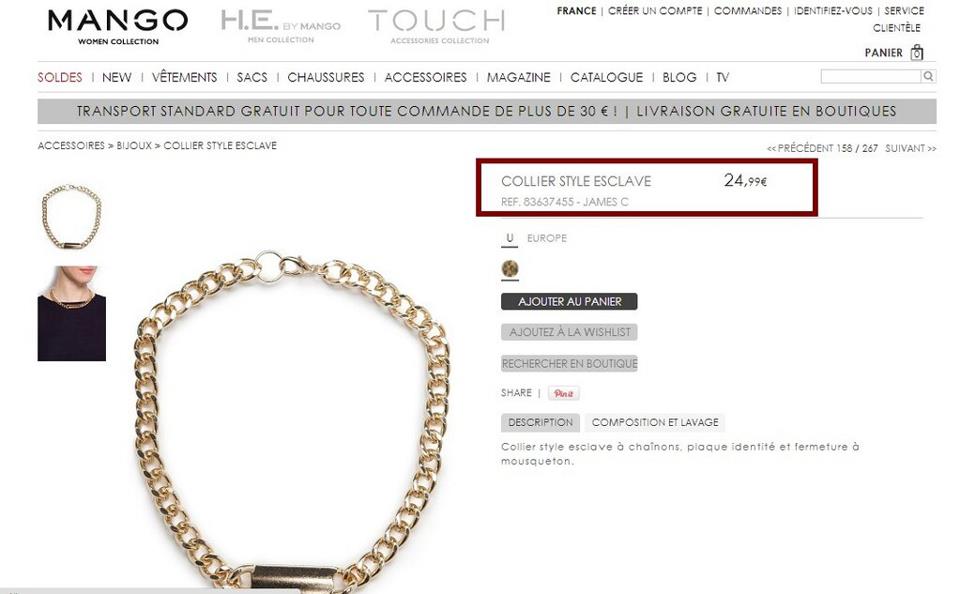Select the Description tab

(x=540, y=423)
